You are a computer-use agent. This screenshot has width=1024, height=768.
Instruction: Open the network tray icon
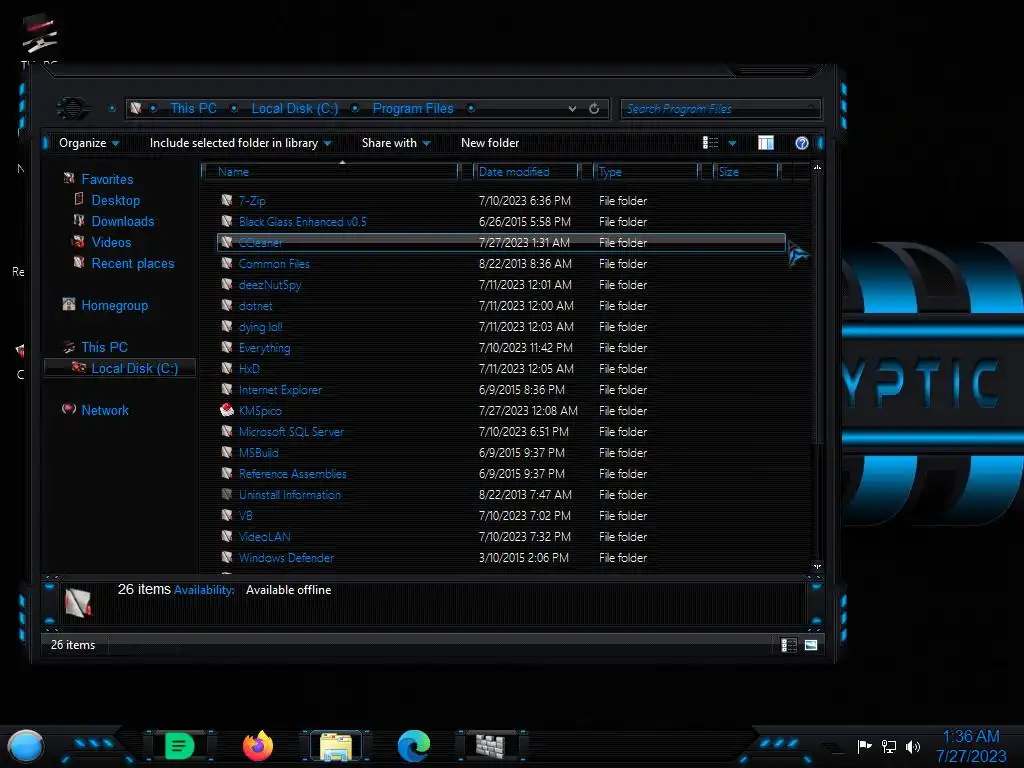click(x=889, y=746)
